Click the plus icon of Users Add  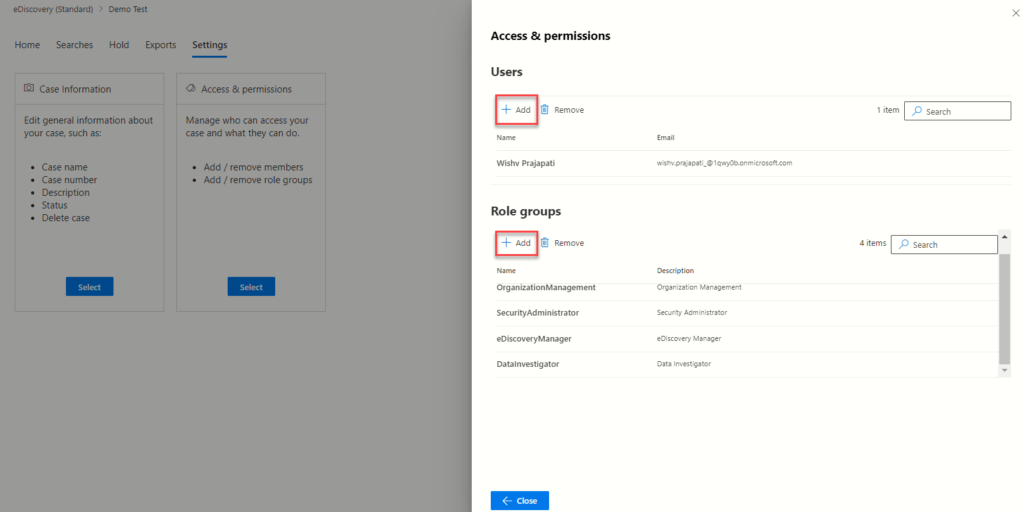pos(505,110)
